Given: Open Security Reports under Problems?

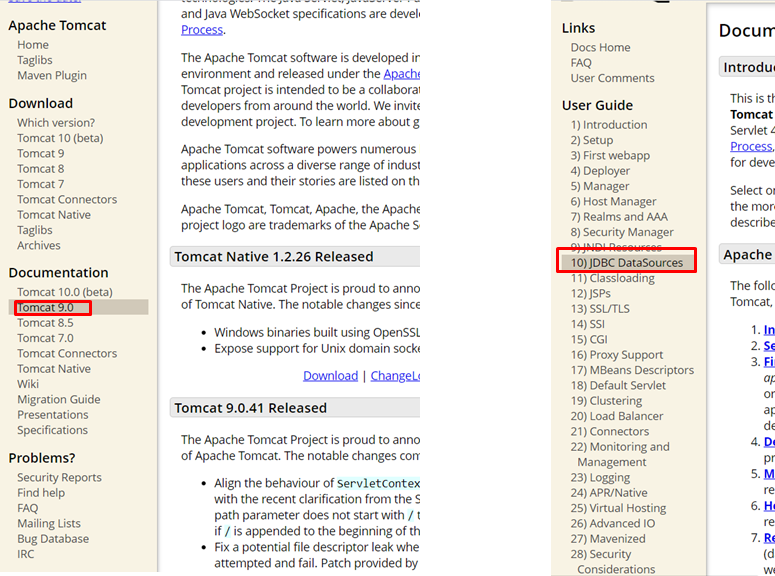Looking at the screenshot, I should [59, 477].
